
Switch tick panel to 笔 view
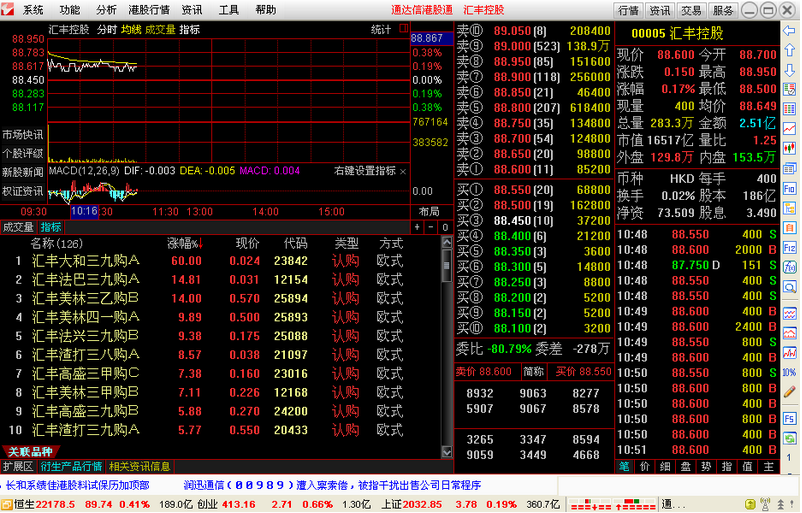pyautogui.click(x=624, y=466)
